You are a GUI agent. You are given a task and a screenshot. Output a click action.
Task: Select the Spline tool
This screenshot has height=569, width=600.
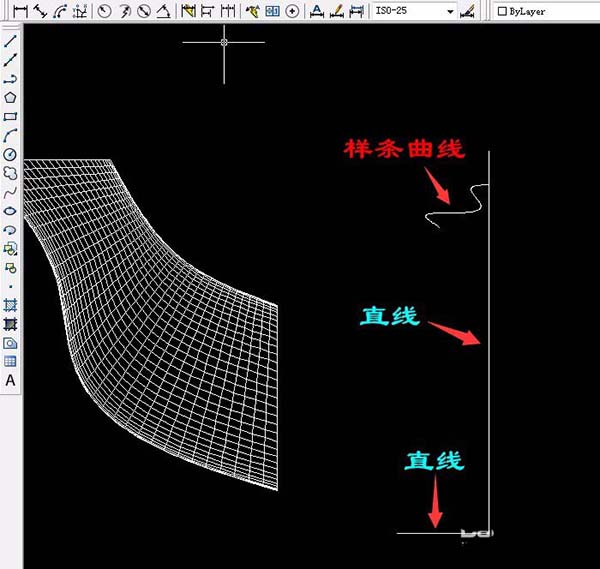pyautogui.click(x=10, y=192)
